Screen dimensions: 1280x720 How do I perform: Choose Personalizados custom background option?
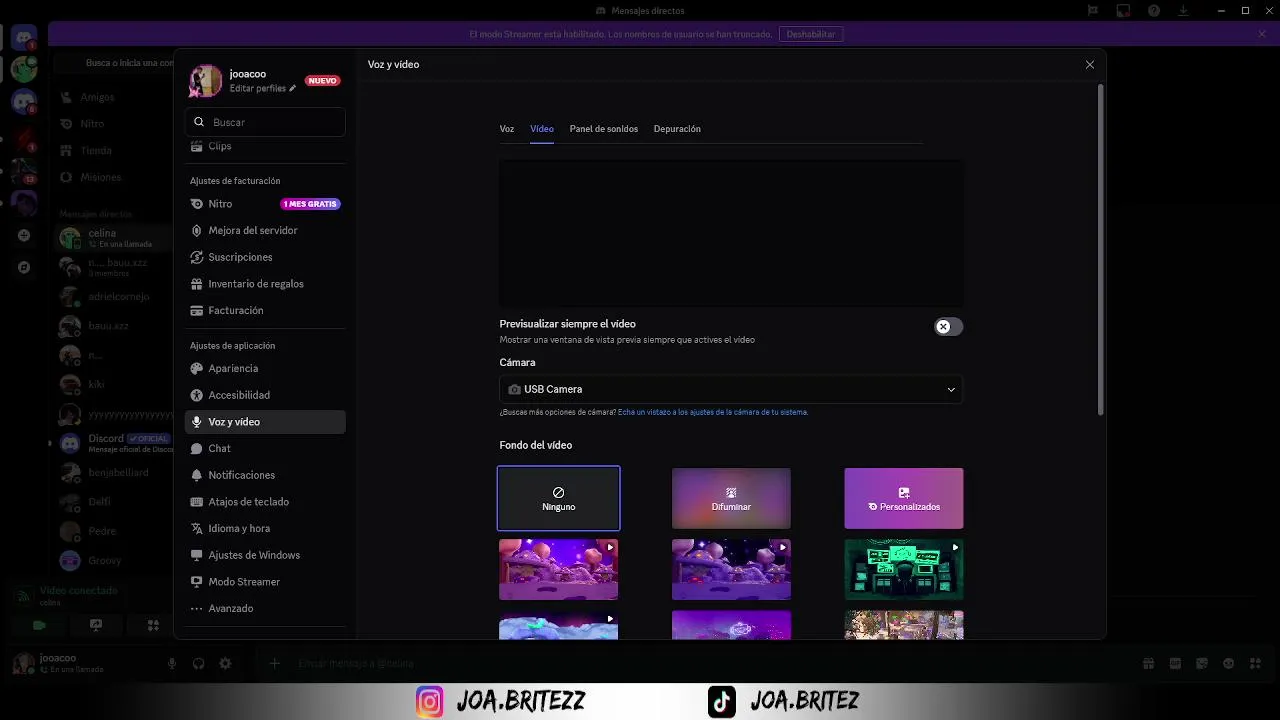[x=904, y=498]
